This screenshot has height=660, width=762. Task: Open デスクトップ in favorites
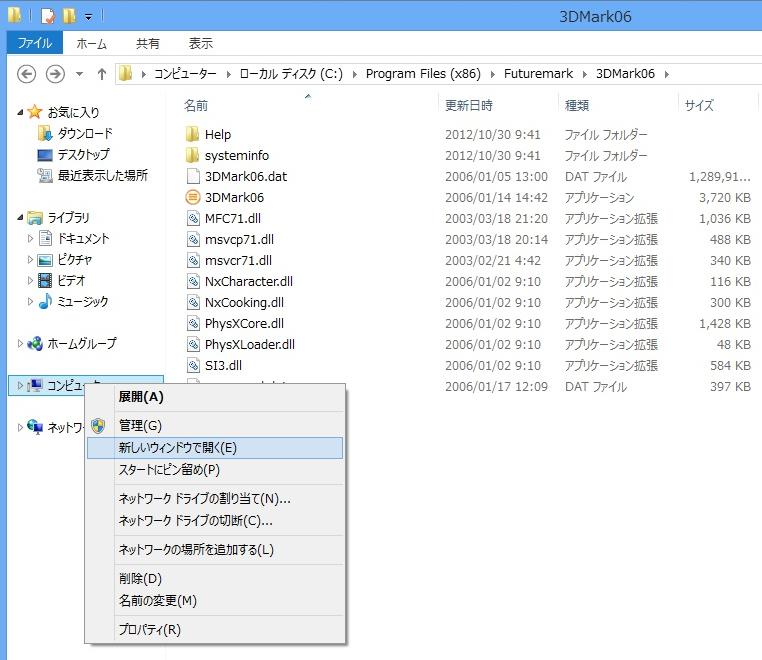83,154
